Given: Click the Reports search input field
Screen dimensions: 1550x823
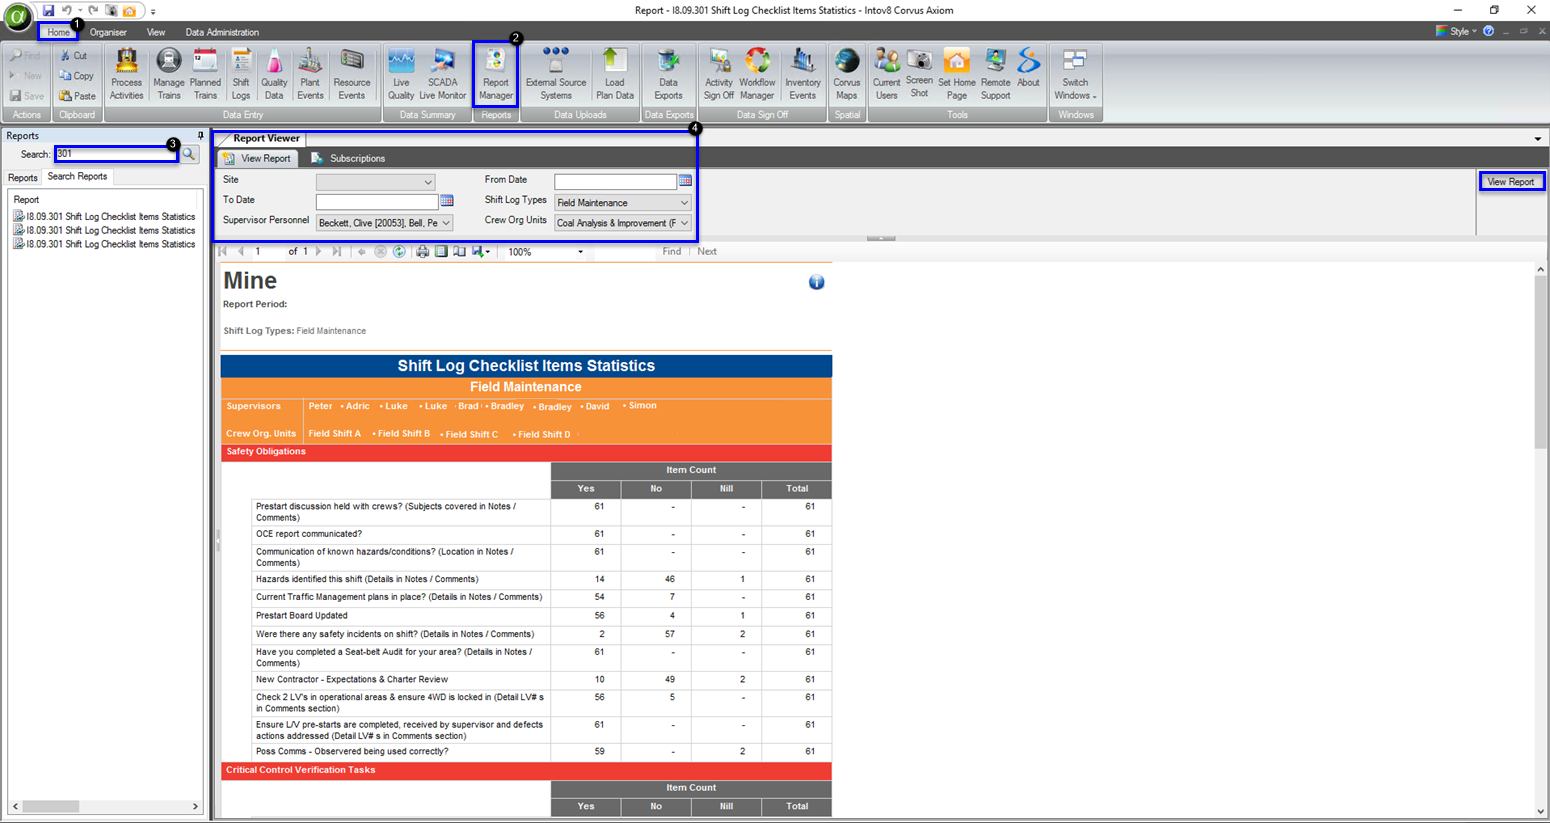Looking at the screenshot, I should [x=116, y=154].
